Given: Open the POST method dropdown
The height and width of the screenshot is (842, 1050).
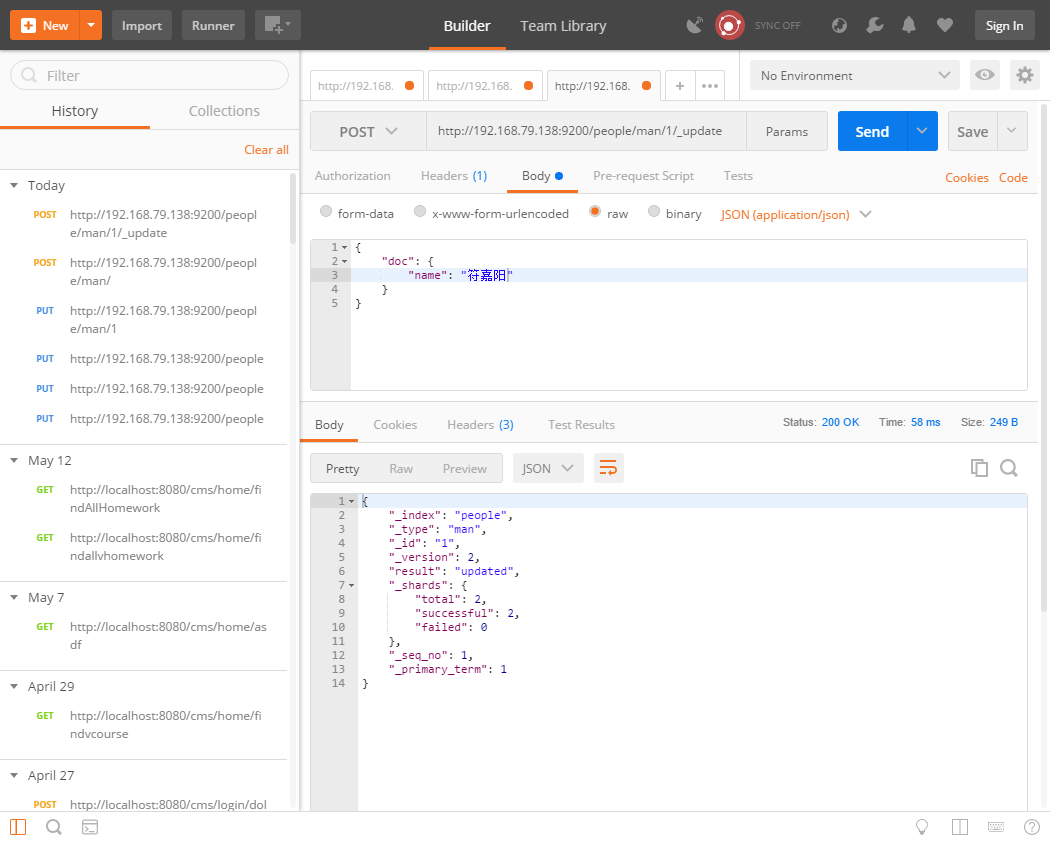Looking at the screenshot, I should (x=368, y=131).
